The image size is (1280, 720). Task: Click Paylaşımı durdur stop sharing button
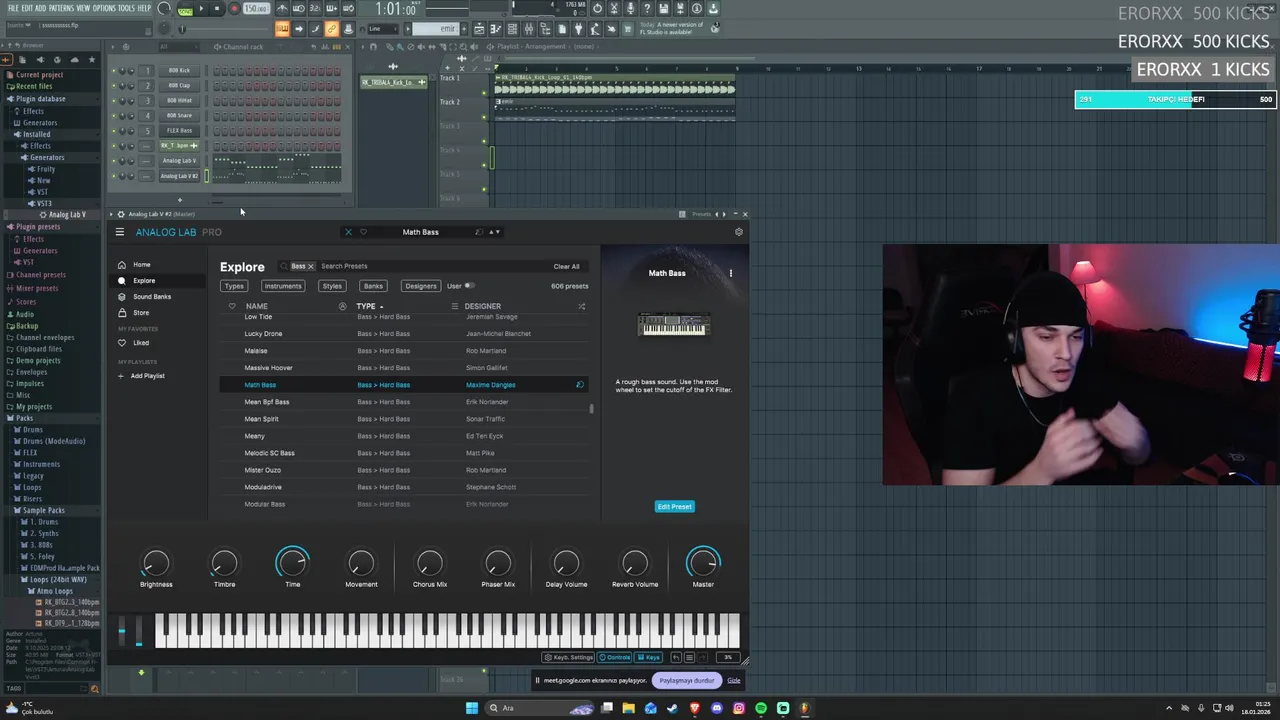687,681
